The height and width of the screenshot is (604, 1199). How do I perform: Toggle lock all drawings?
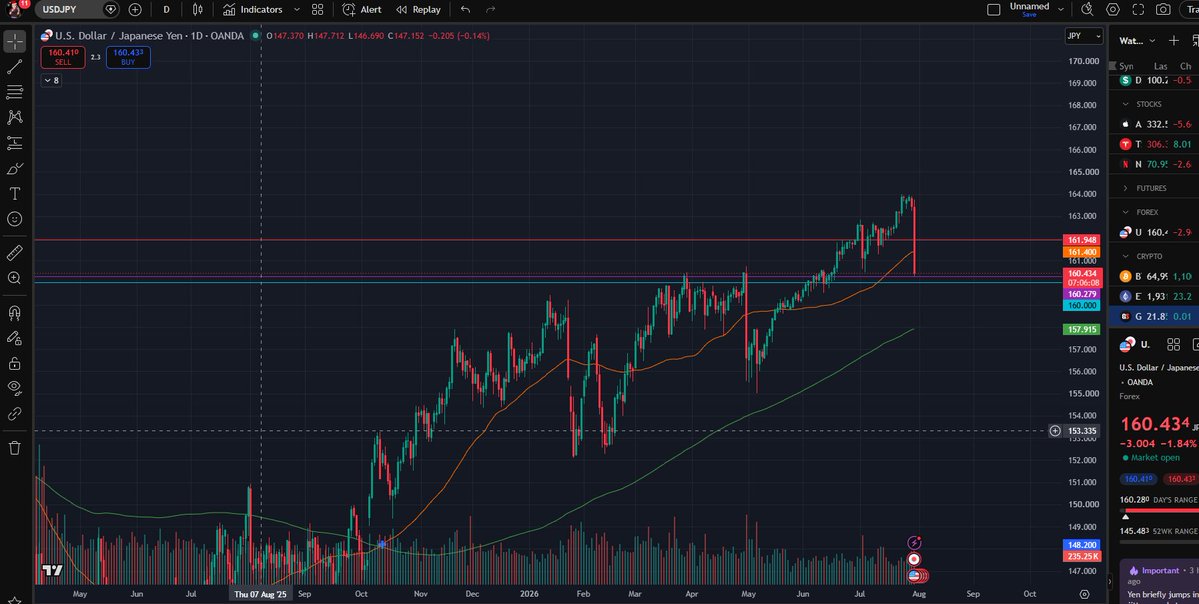coord(15,363)
